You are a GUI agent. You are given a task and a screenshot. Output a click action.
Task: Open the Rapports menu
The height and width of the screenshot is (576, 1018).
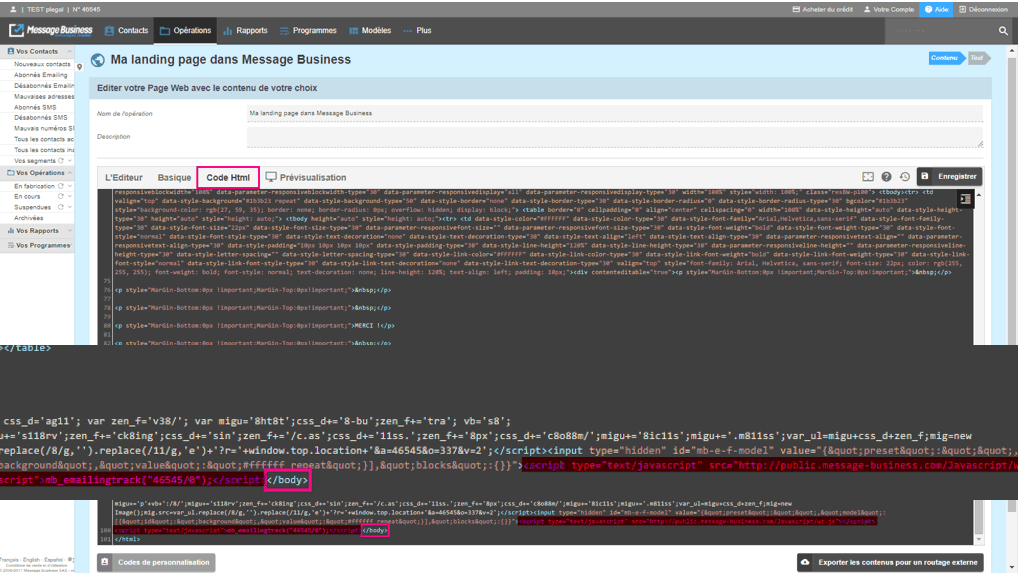pyautogui.click(x=245, y=31)
